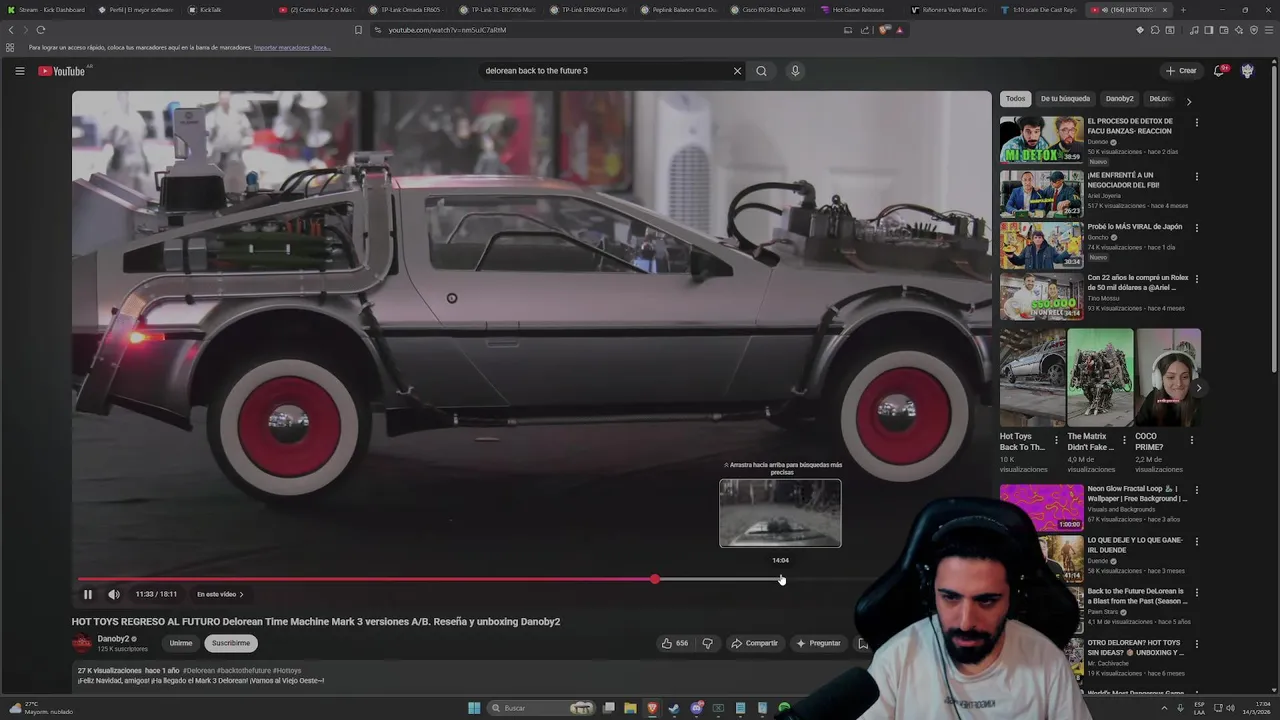This screenshot has height=720, width=1280.
Task: Reload the page
Action: point(41,30)
